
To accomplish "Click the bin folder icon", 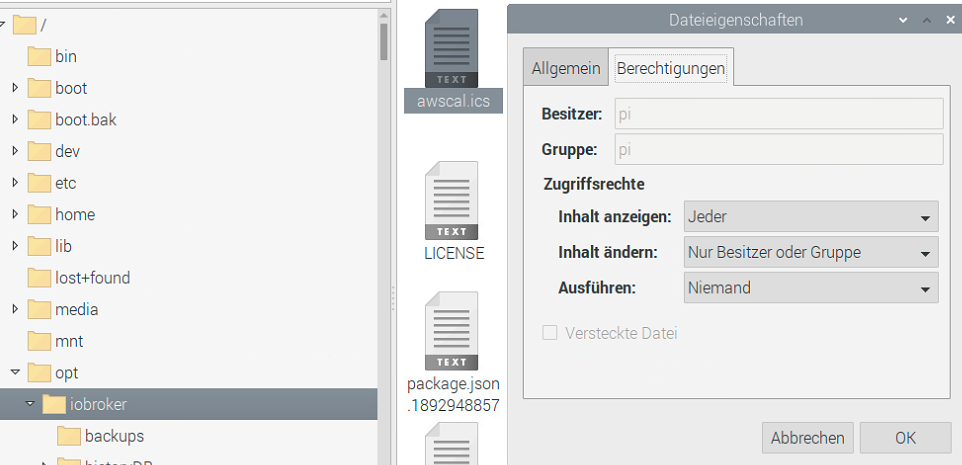I will tap(39, 56).
